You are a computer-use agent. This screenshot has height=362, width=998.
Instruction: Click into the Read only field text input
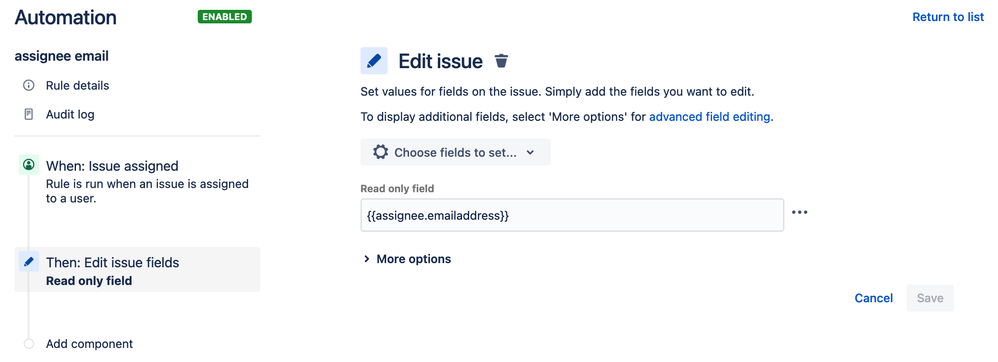coord(572,215)
